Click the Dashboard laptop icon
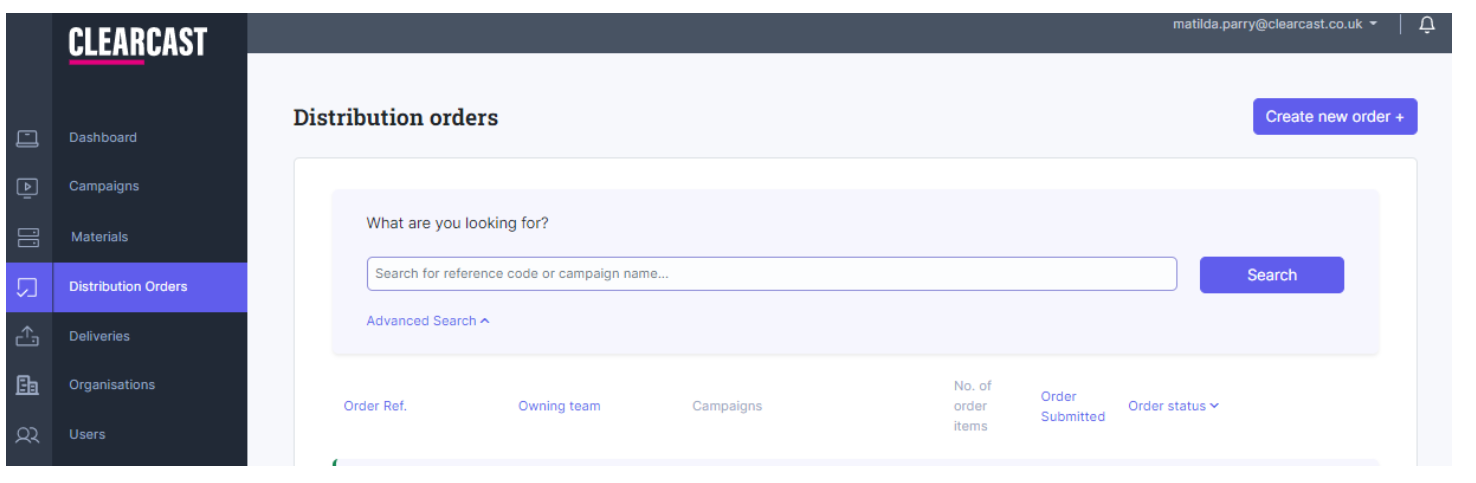Screen dimensions: 1476x483 27,138
